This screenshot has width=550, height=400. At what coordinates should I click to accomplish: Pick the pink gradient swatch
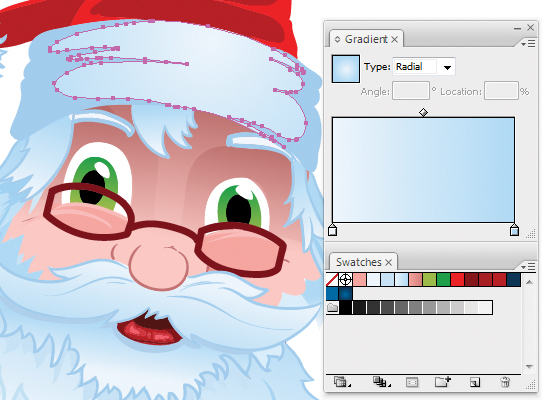415,280
